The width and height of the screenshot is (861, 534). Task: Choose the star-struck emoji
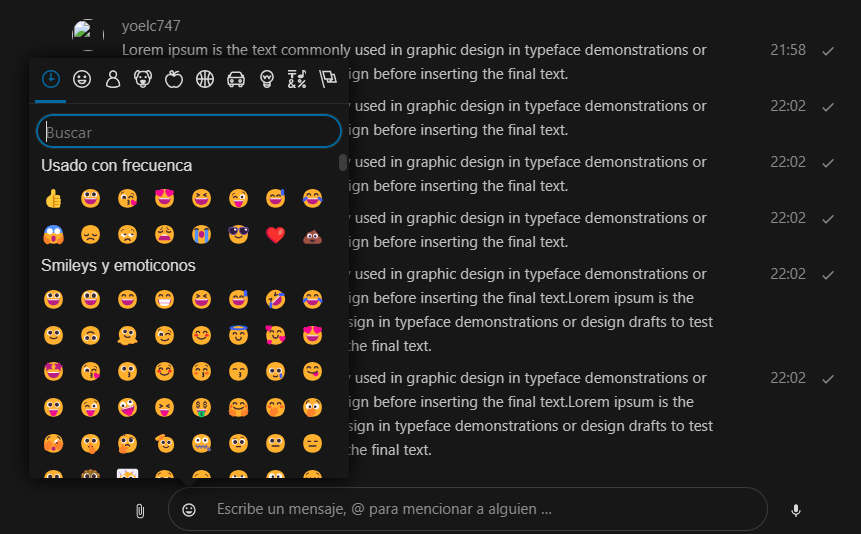click(x=53, y=372)
